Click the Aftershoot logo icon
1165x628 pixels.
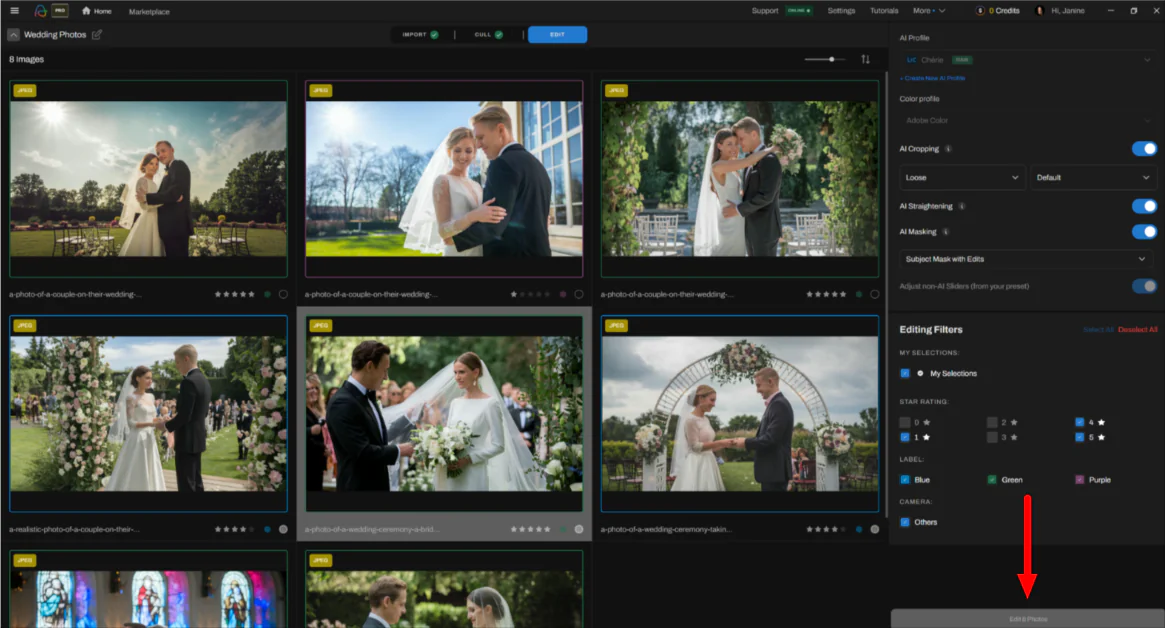tap(40, 11)
